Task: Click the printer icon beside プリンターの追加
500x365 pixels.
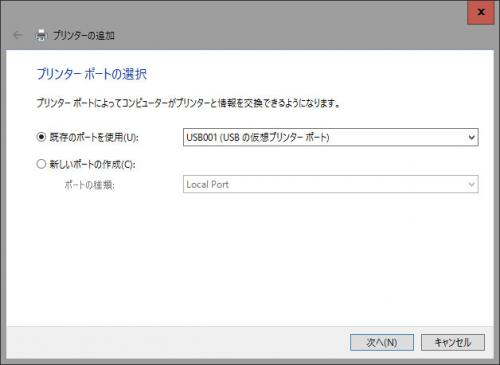Action: pos(41,35)
